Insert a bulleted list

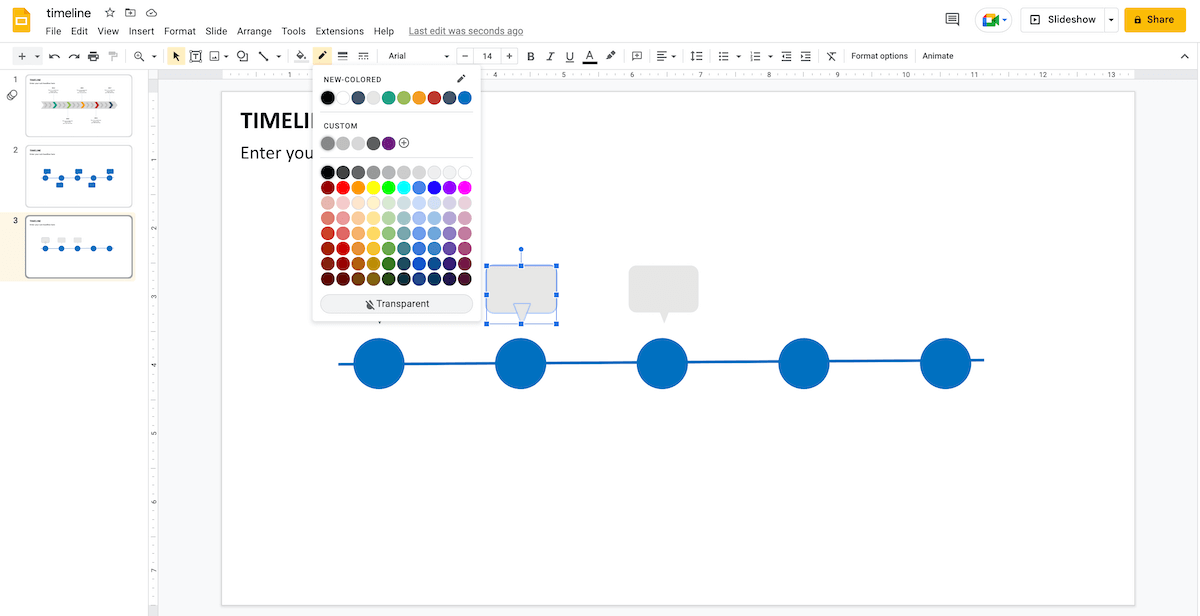(724, 56)
